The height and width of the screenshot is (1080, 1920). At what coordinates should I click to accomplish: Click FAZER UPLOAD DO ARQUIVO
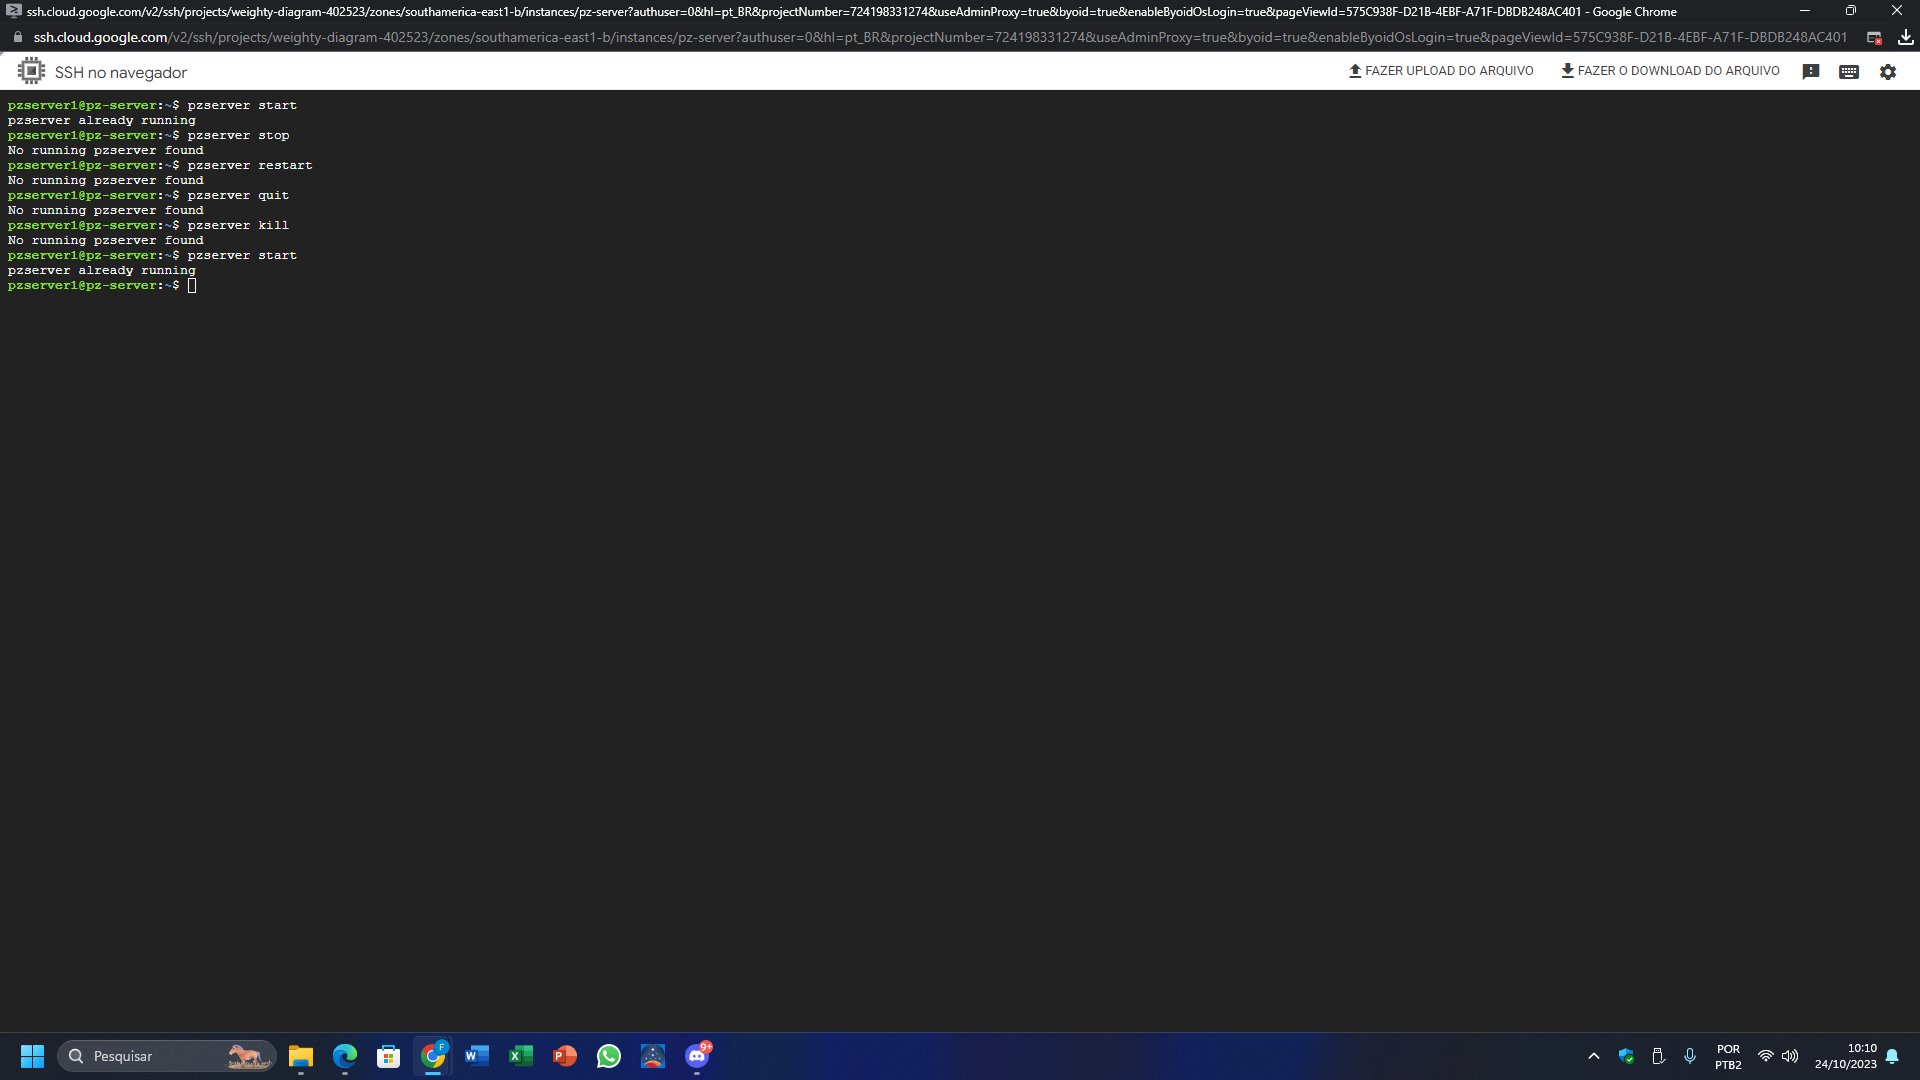pyautogui.click(x=1440, y=71)
